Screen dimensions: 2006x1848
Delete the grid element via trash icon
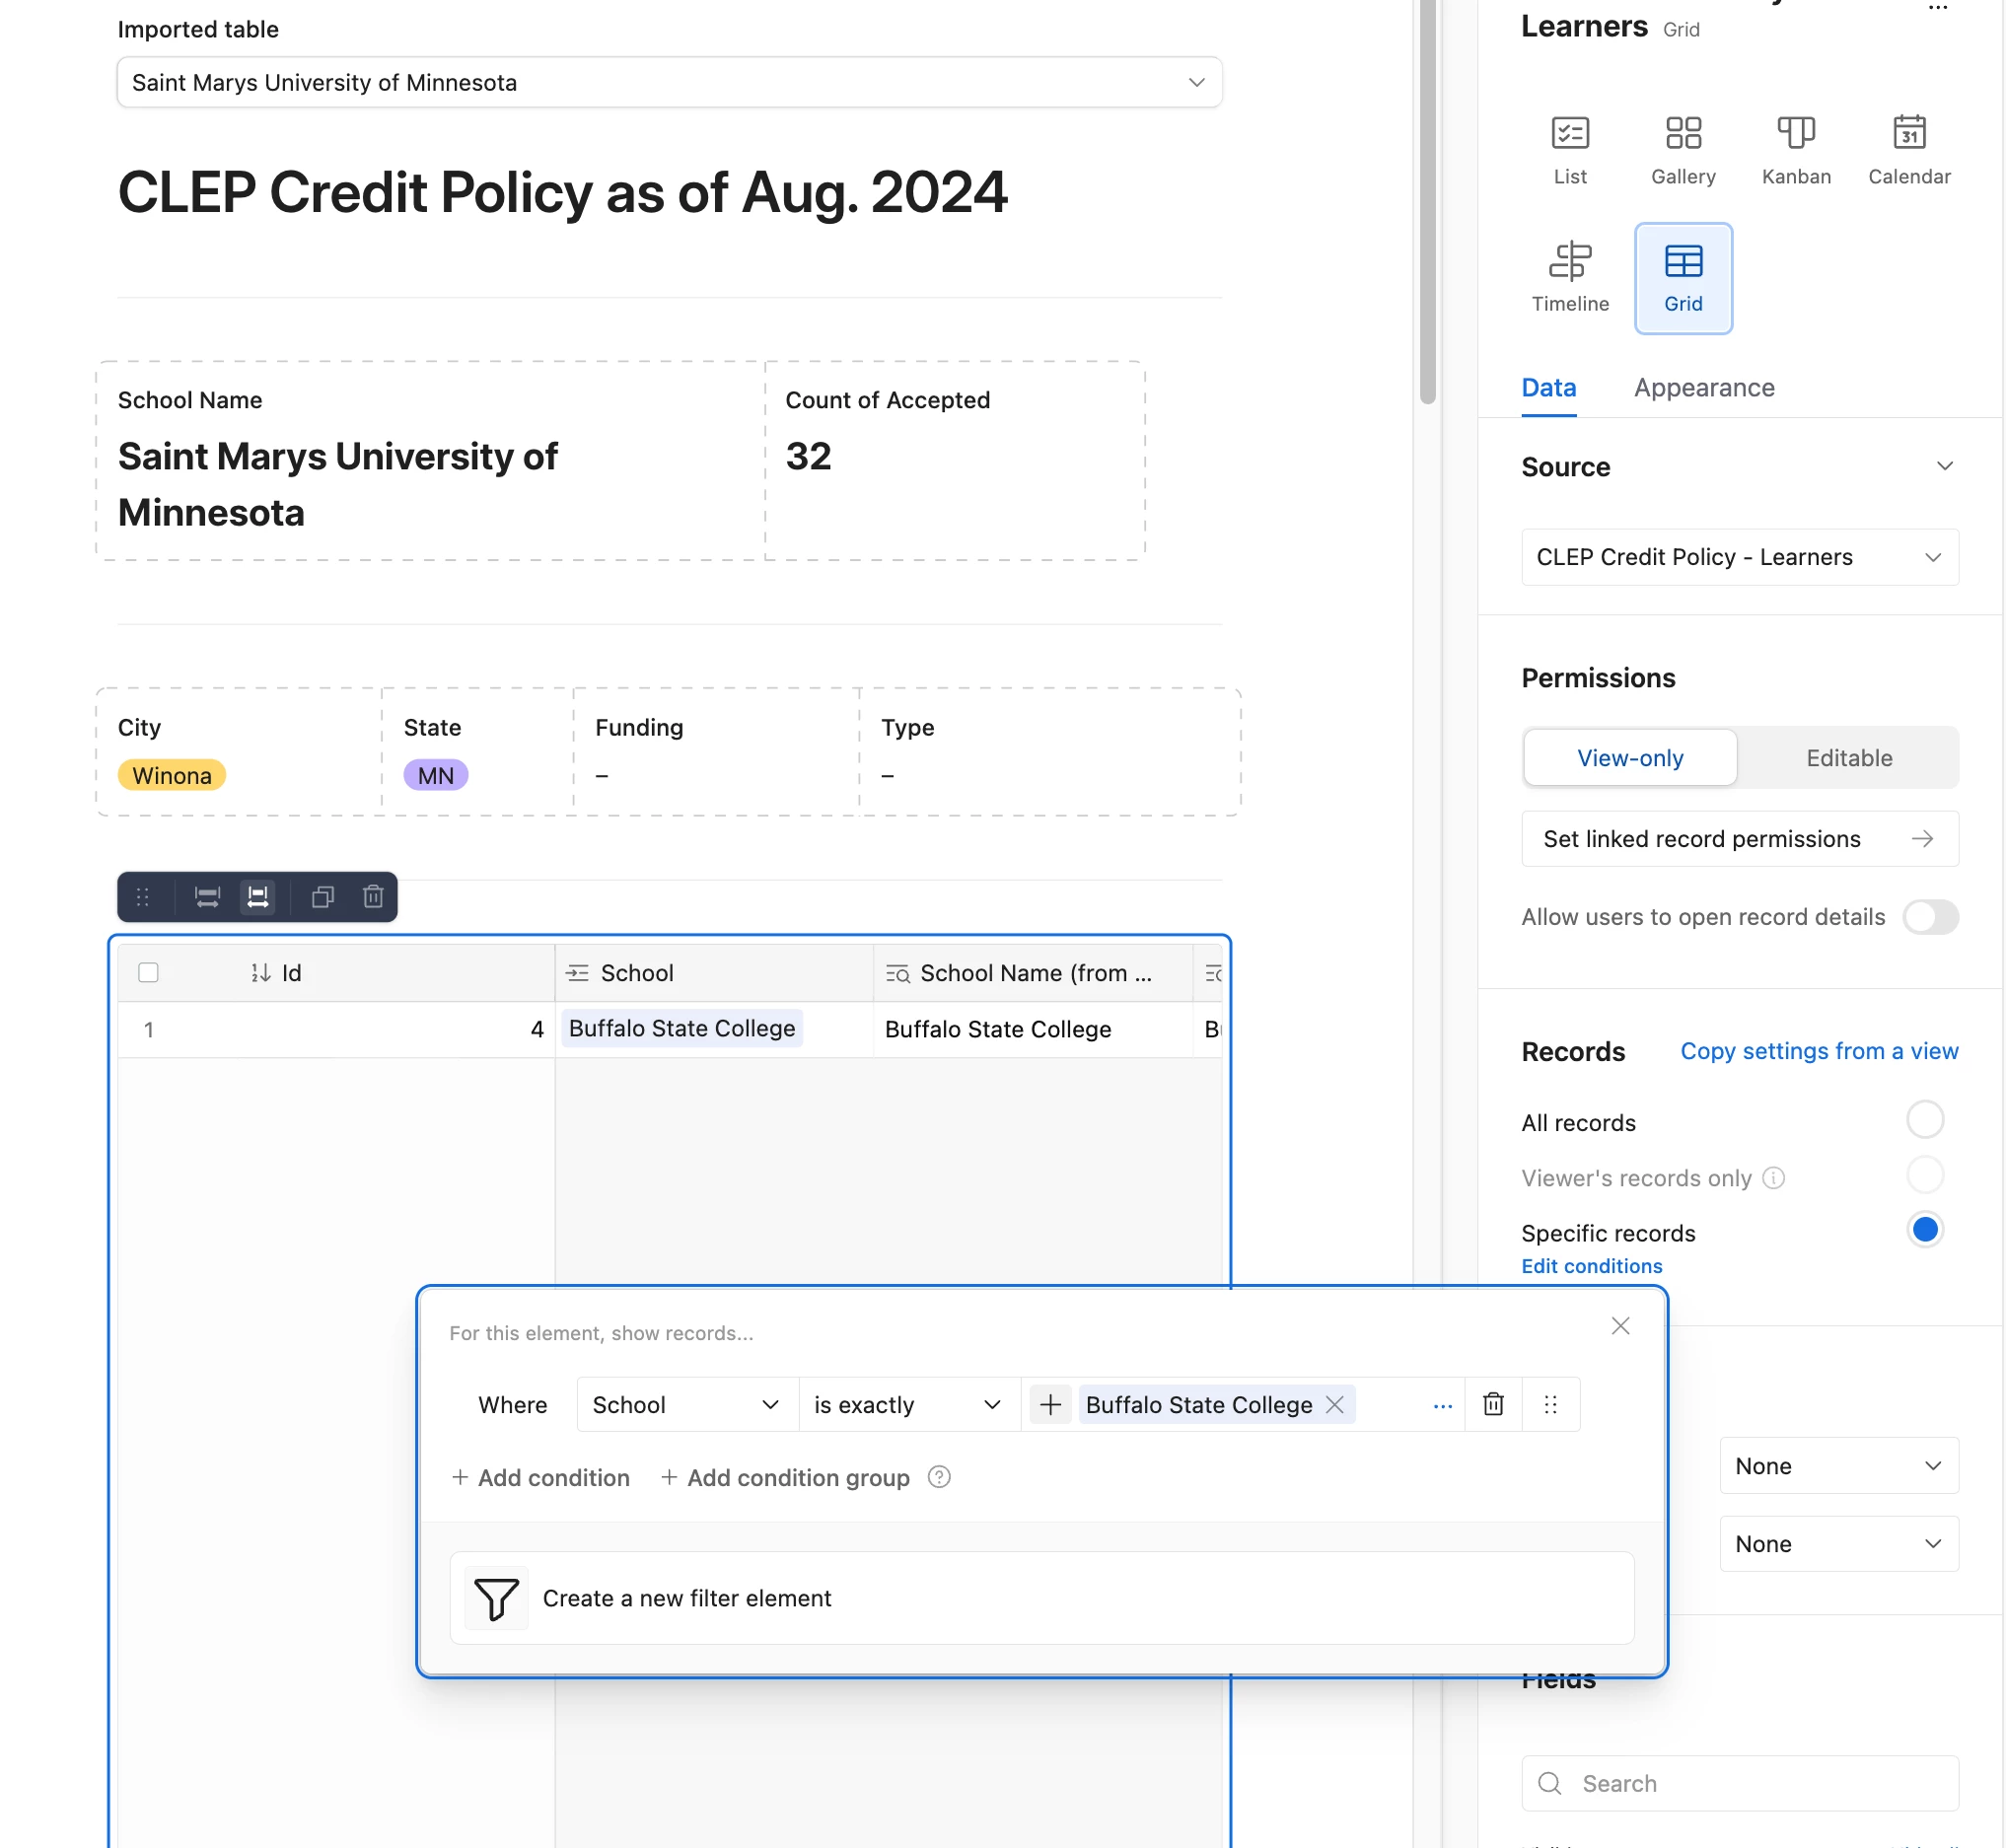[373, 897]
